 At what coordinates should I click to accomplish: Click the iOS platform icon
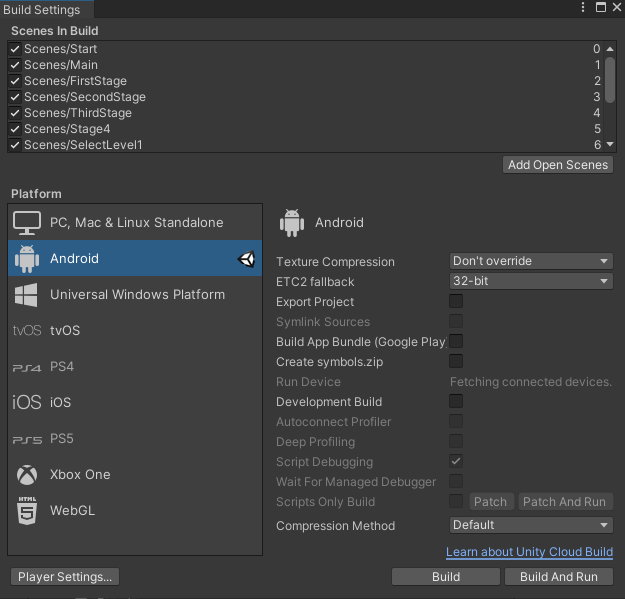(27, 402)
